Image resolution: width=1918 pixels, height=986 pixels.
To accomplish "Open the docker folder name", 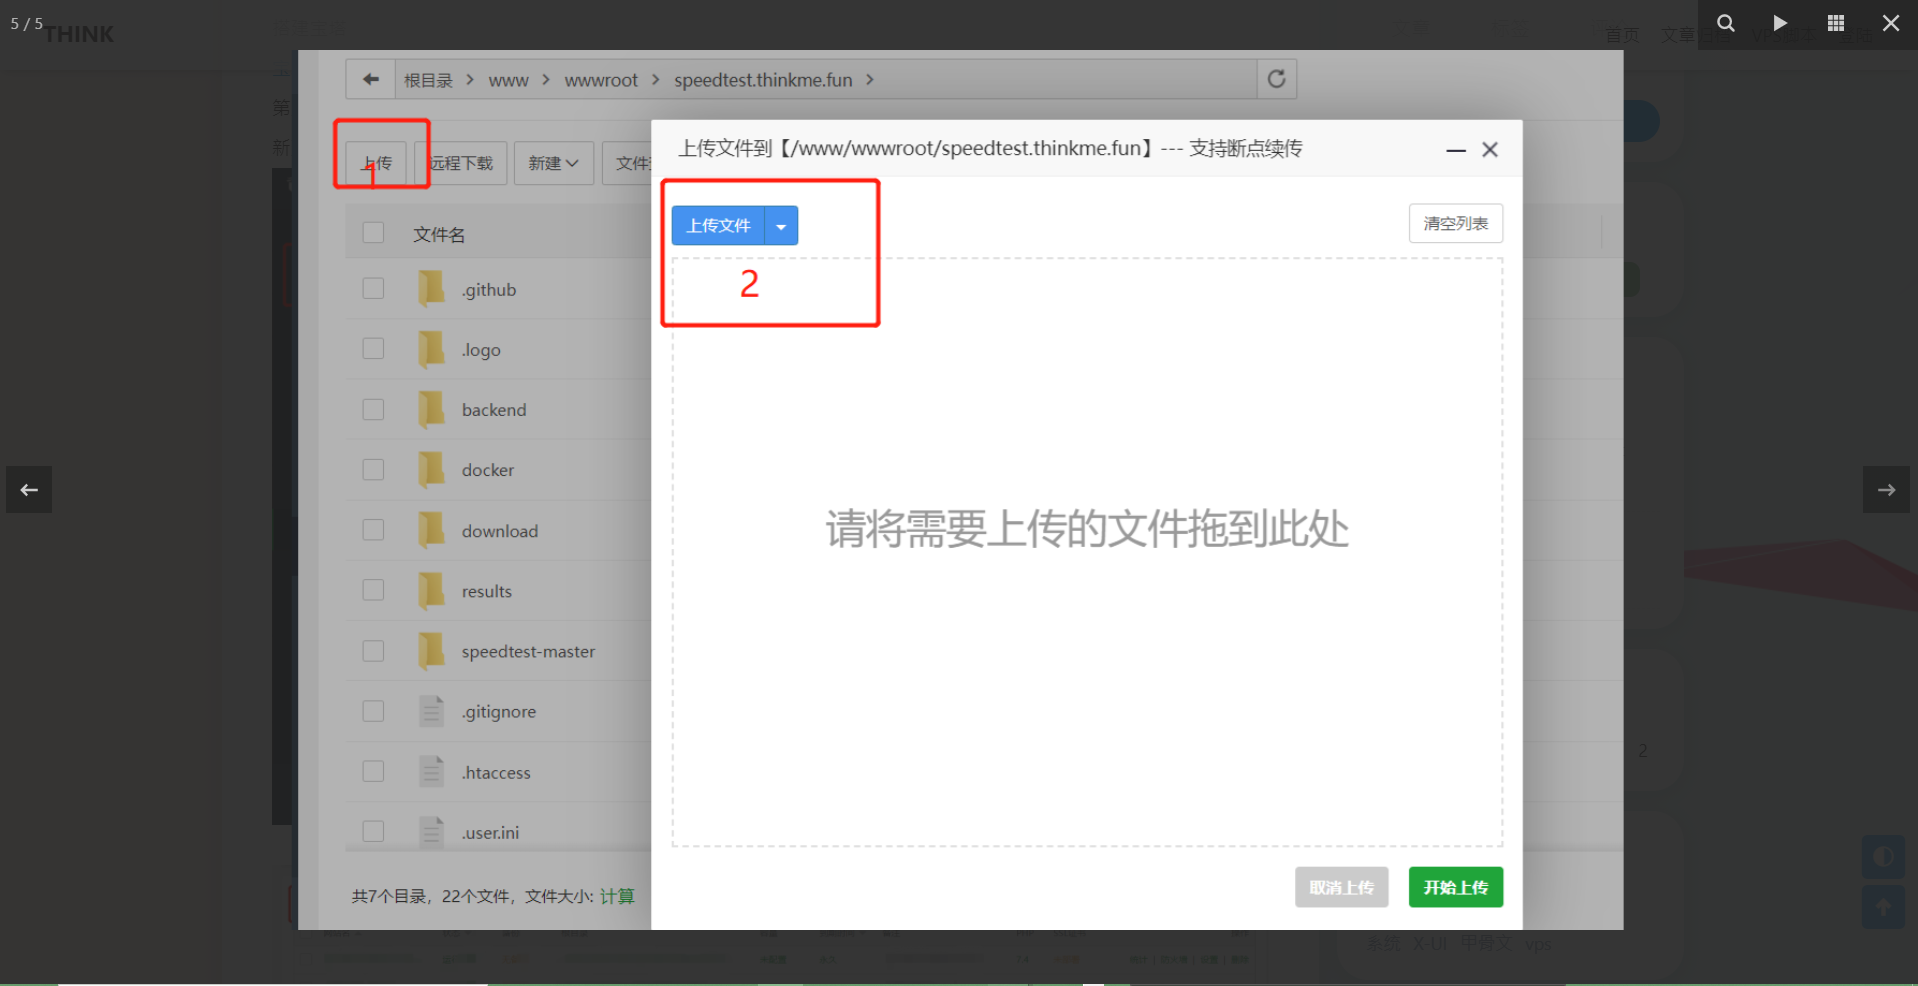I will tap(488, 470).
